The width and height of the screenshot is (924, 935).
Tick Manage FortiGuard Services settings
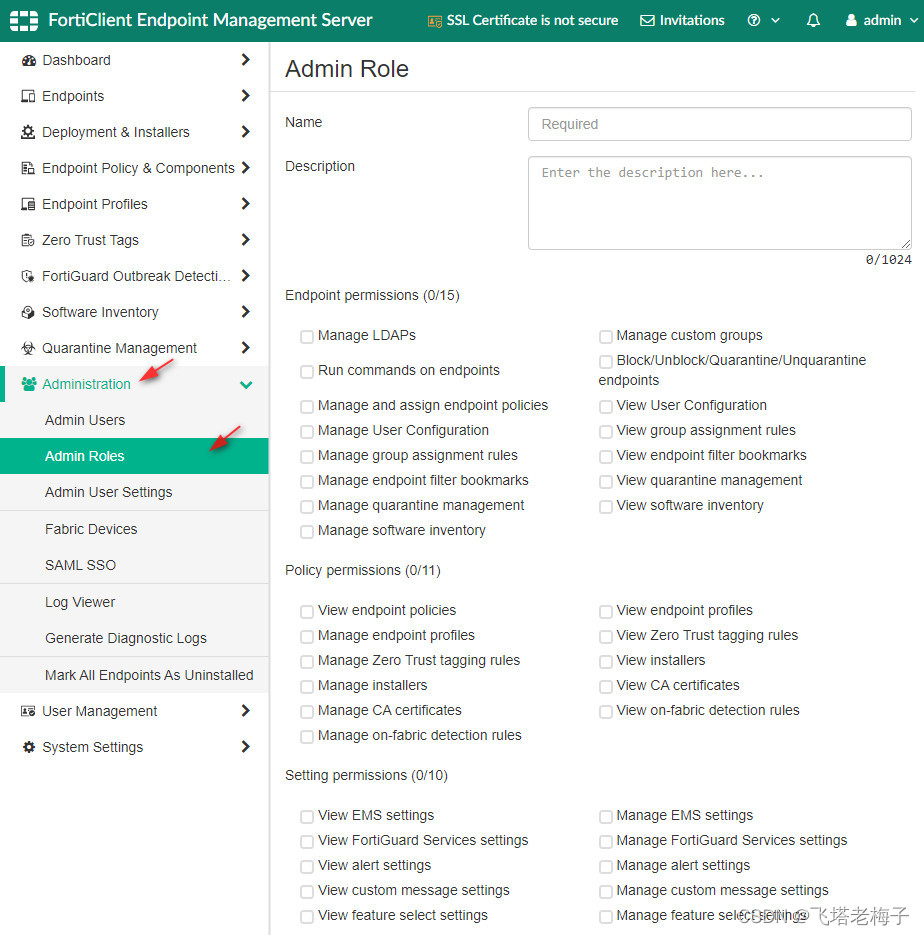coord(606,842)
